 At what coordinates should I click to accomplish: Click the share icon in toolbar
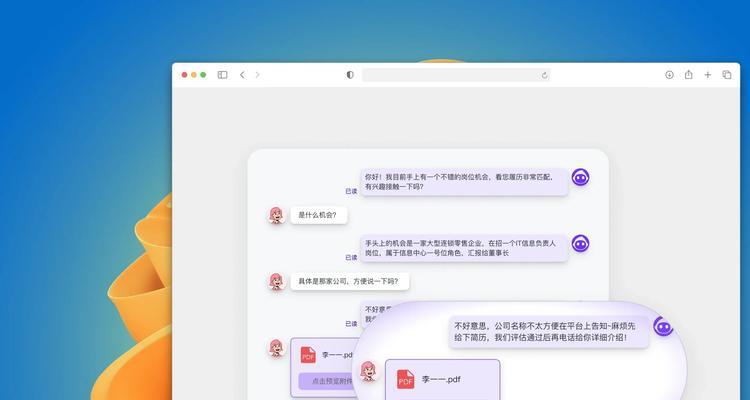tap(688, 74)
